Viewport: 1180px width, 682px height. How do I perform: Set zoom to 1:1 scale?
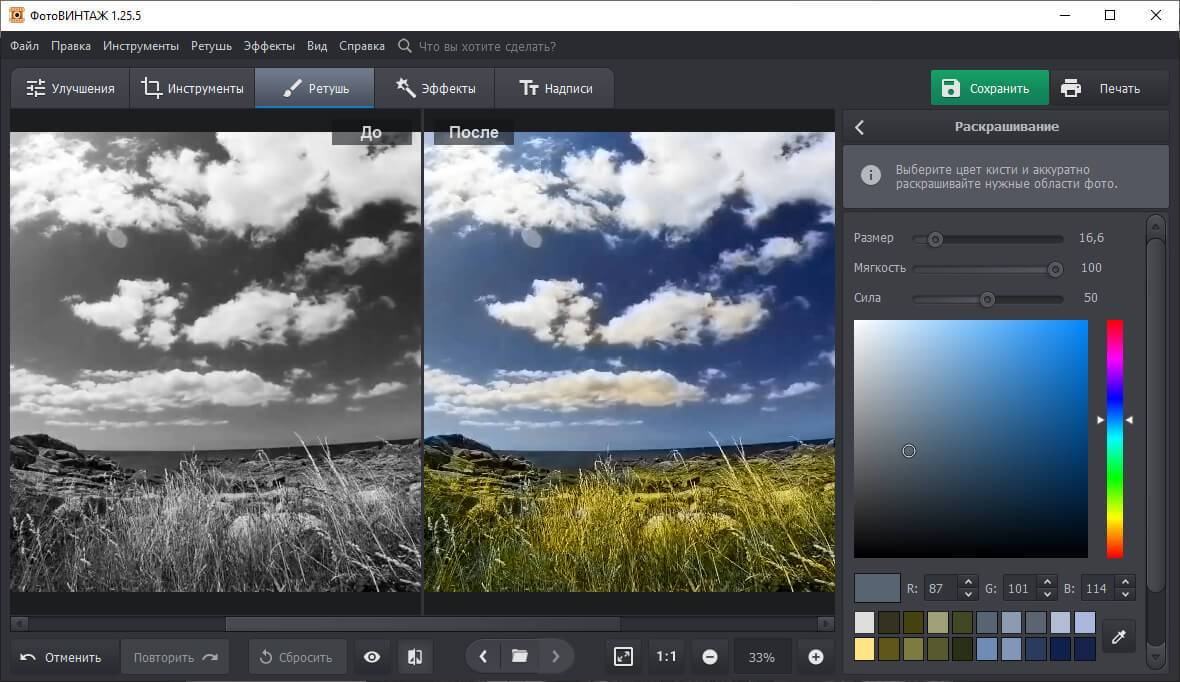click(x=666, y=657)
